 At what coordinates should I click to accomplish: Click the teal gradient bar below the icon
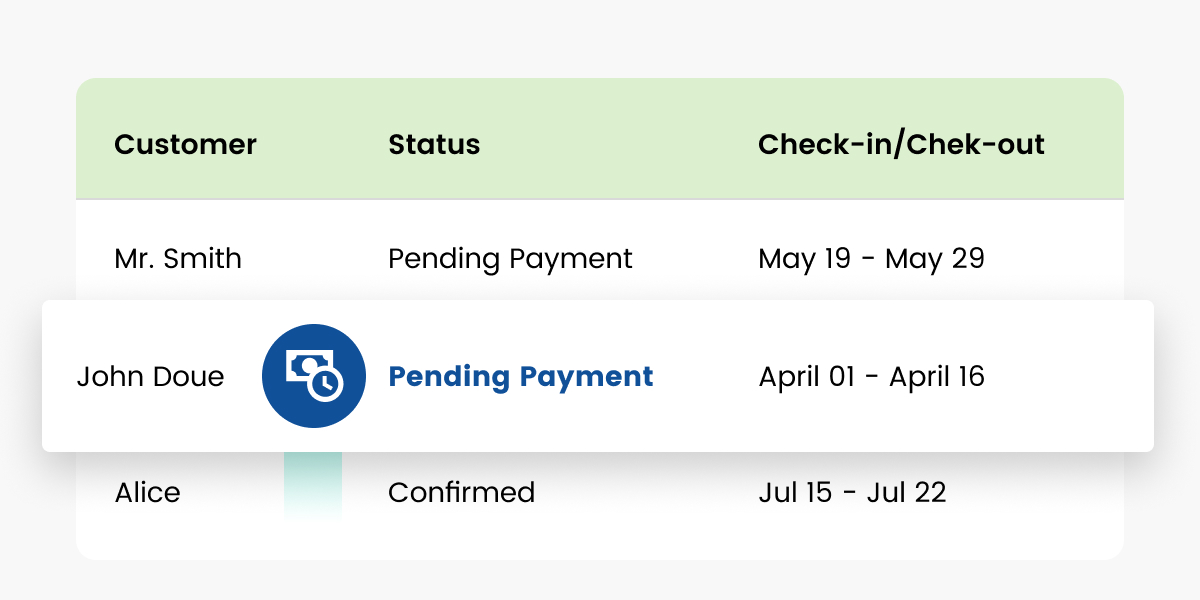tap(313, 486)
